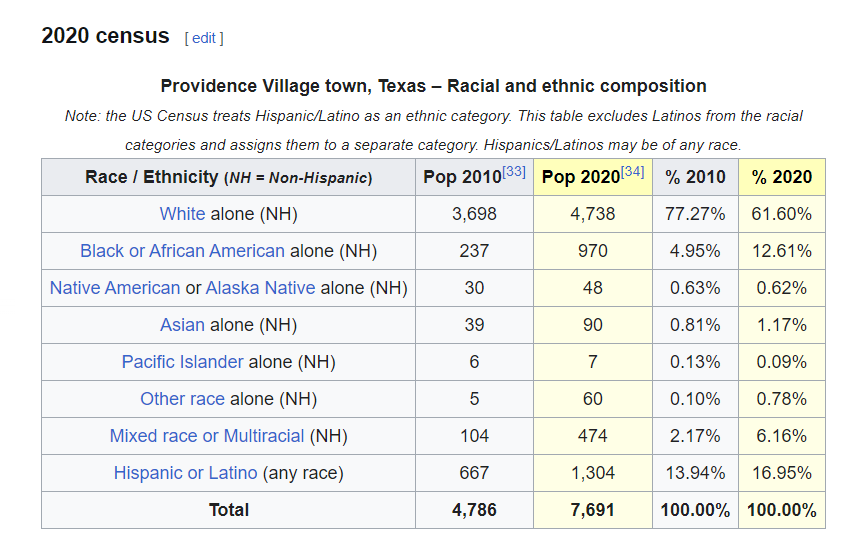Click the cell showing 90
The image size is (846, 541).
click(592, 325)
